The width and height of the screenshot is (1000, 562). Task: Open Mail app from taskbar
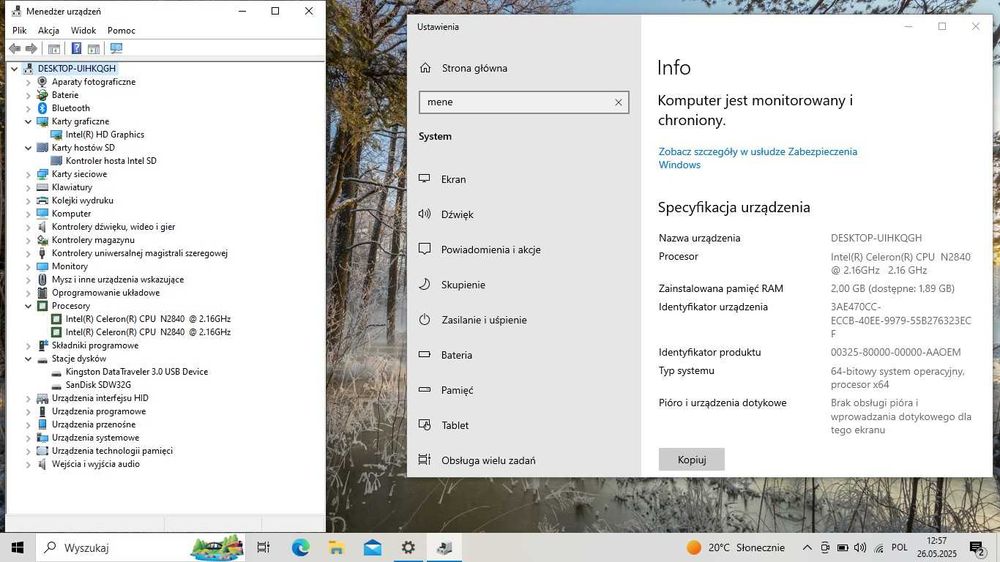[x=372, y=547]
